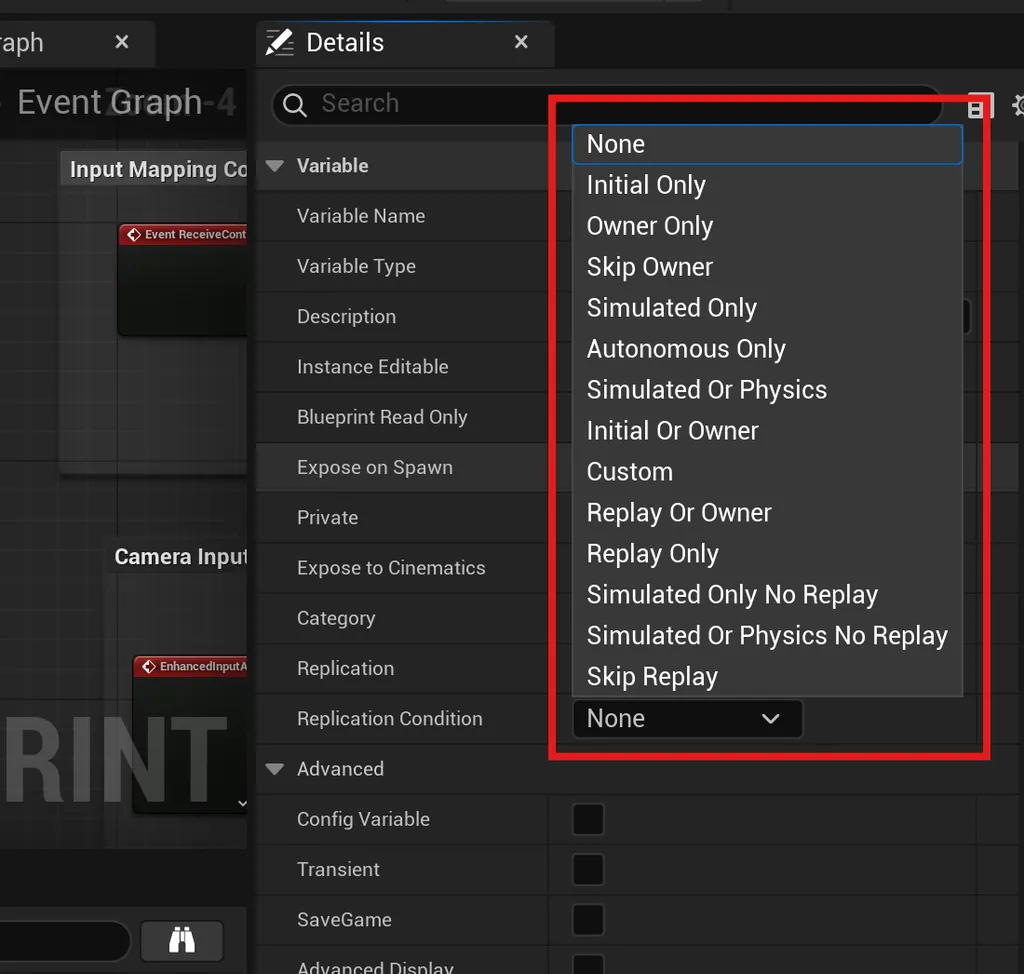Enable the Transient checkbox
This screenshot has width=1024, height=974.
tap(588, 869)
